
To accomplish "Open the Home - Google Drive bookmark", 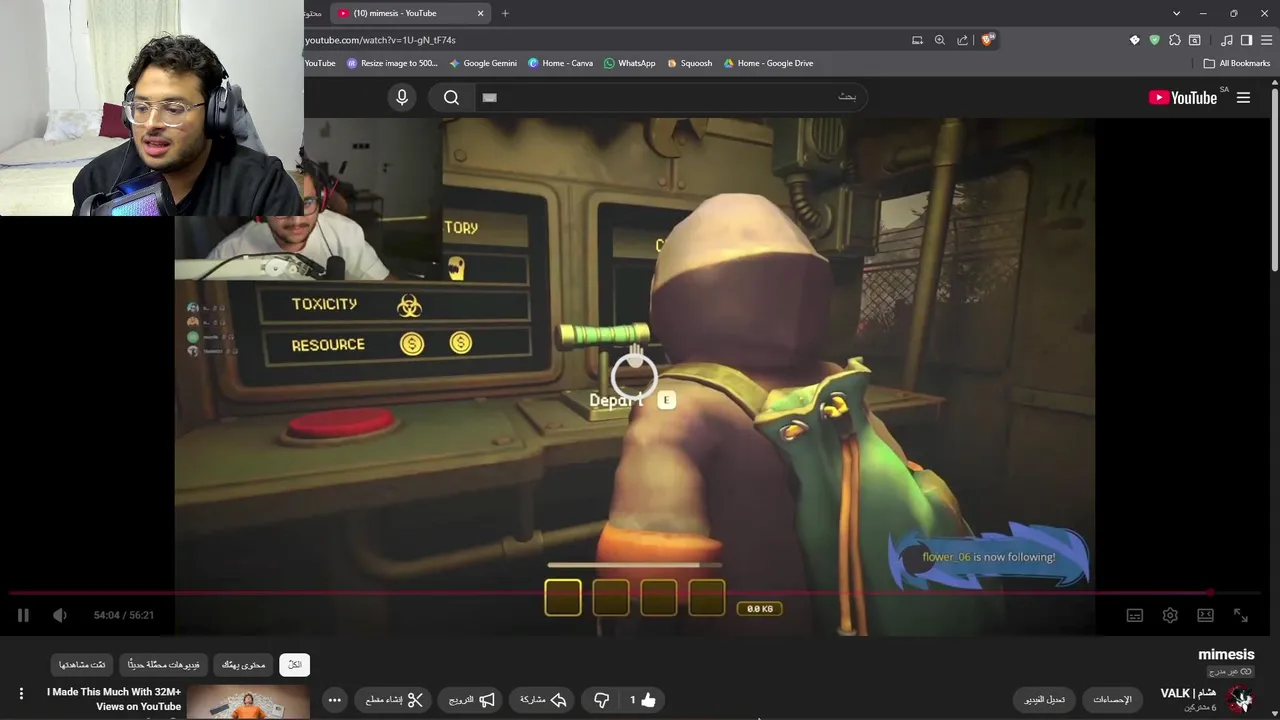I will point(768,63).
